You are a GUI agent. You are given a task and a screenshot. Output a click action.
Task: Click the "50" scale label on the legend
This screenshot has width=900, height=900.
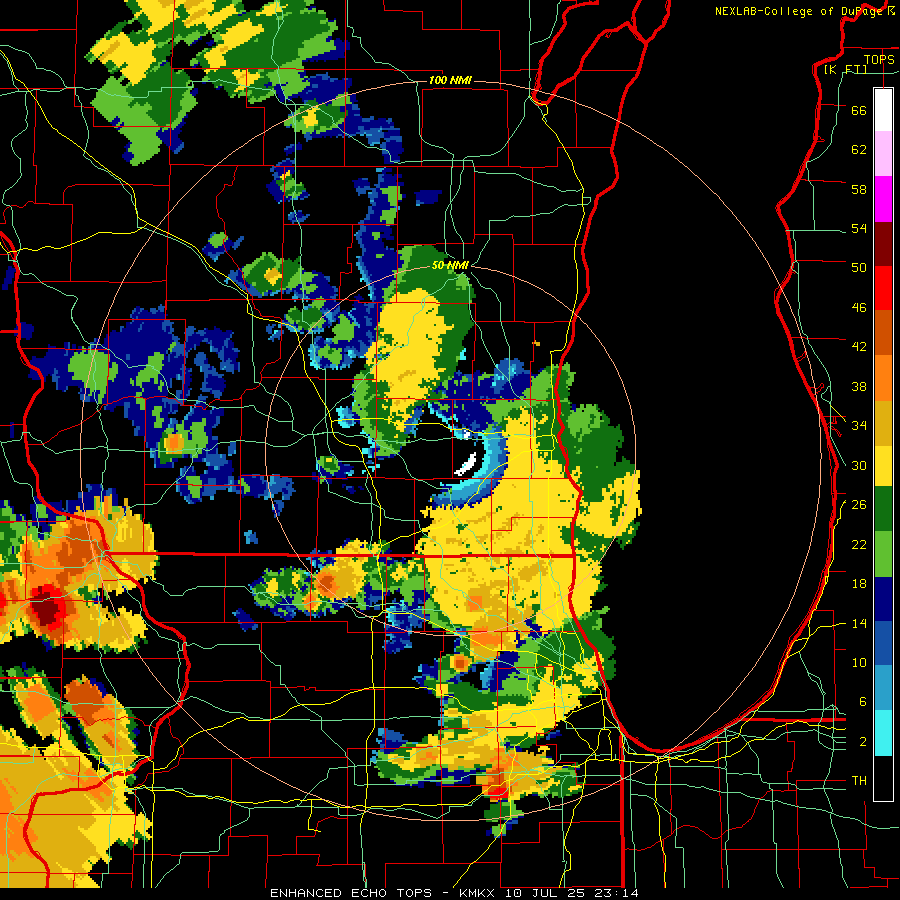click(859, 268)
